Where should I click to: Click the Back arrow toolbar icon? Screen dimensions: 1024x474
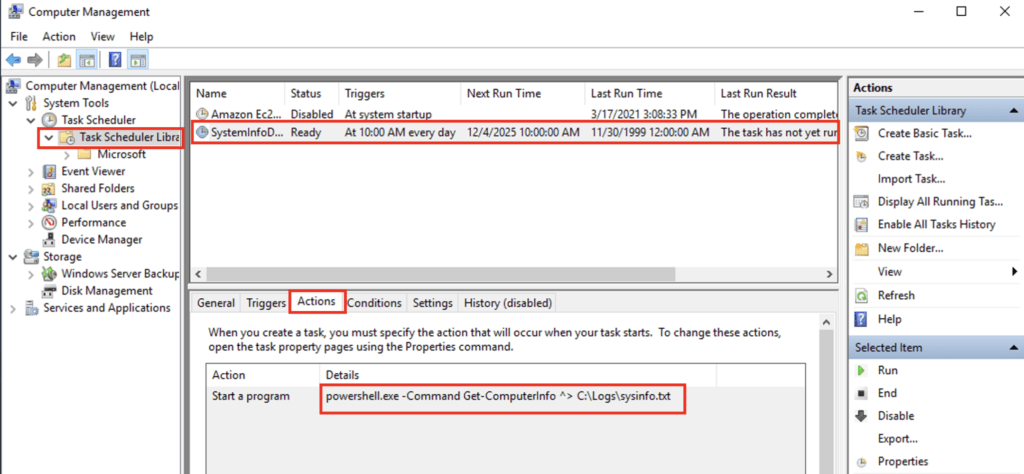[13, 60]
